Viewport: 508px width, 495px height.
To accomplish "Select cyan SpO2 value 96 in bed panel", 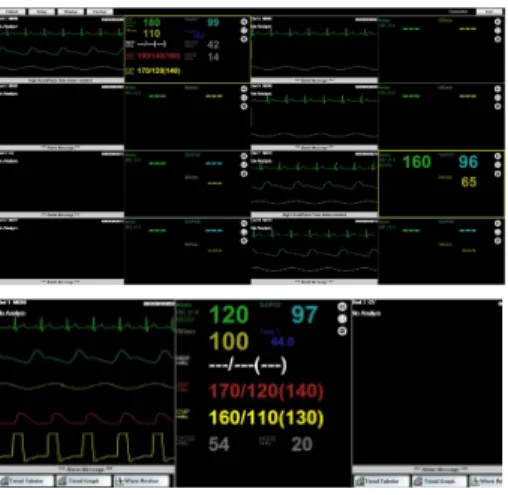I will pos(468,162).
